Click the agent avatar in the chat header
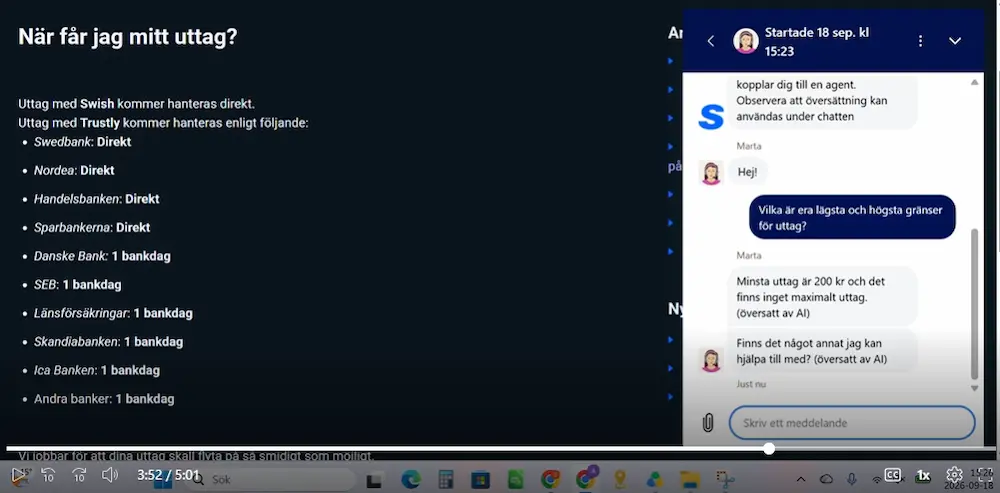 click(x=746, y=41)
